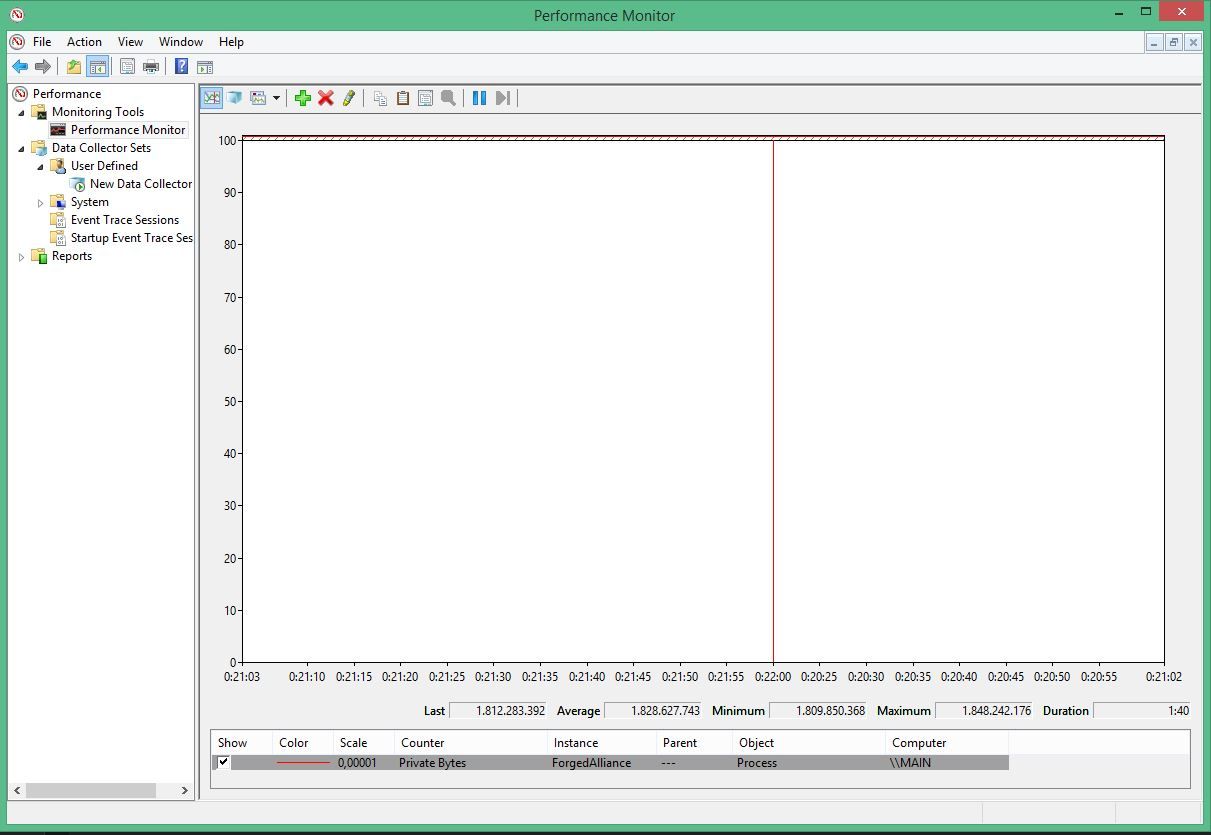Open the graph type dropdown arrow
1211x835 pixels.
coord(276,98)
